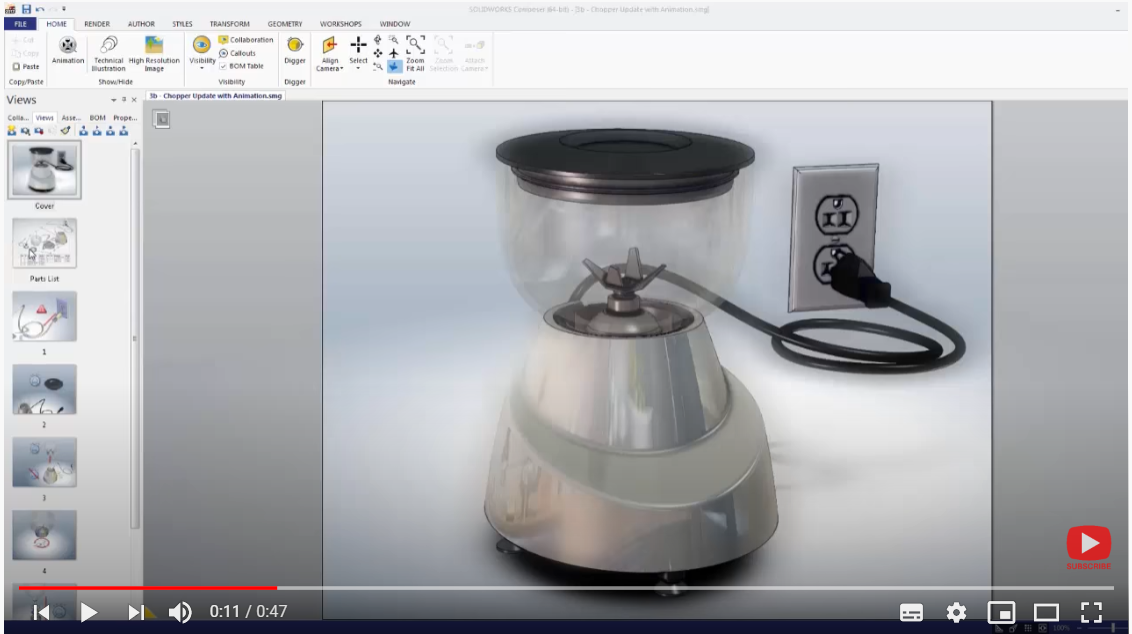The width and height of the screenshot is (1132, 634).
Task: Open the FILE menu
Action: point(20,24)
